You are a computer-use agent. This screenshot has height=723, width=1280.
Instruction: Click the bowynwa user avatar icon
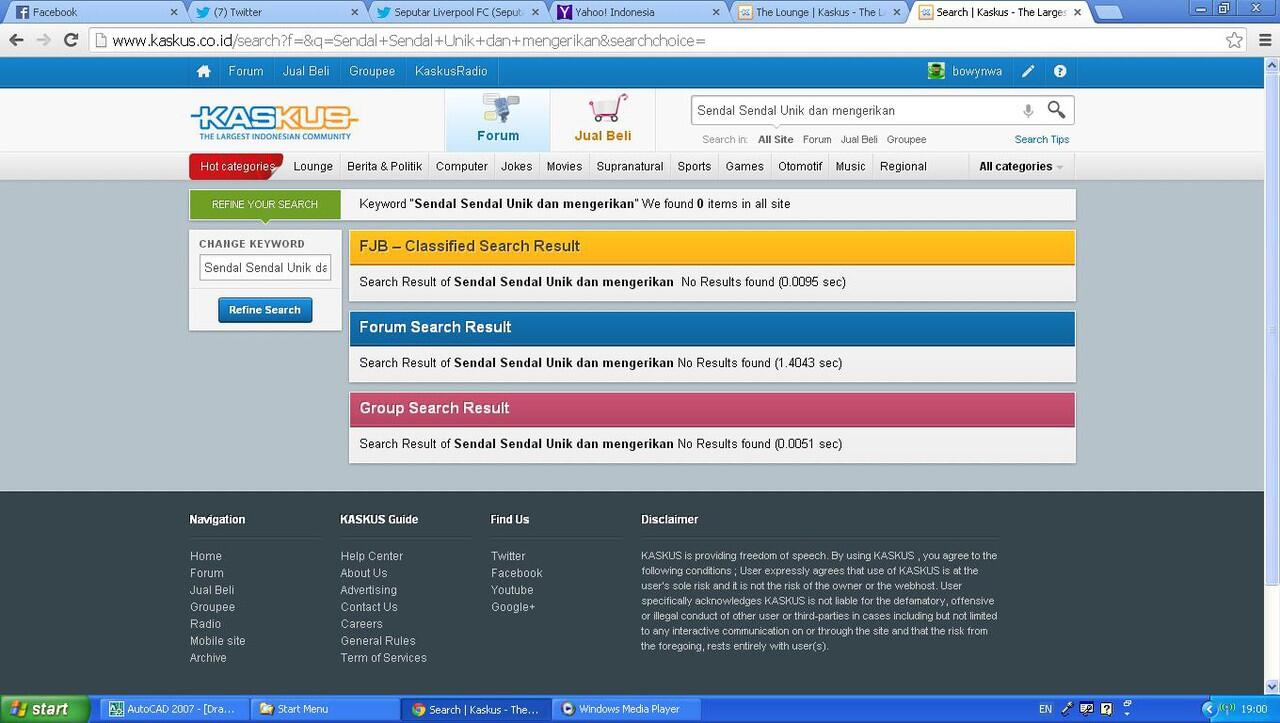(x=936, y=71)
